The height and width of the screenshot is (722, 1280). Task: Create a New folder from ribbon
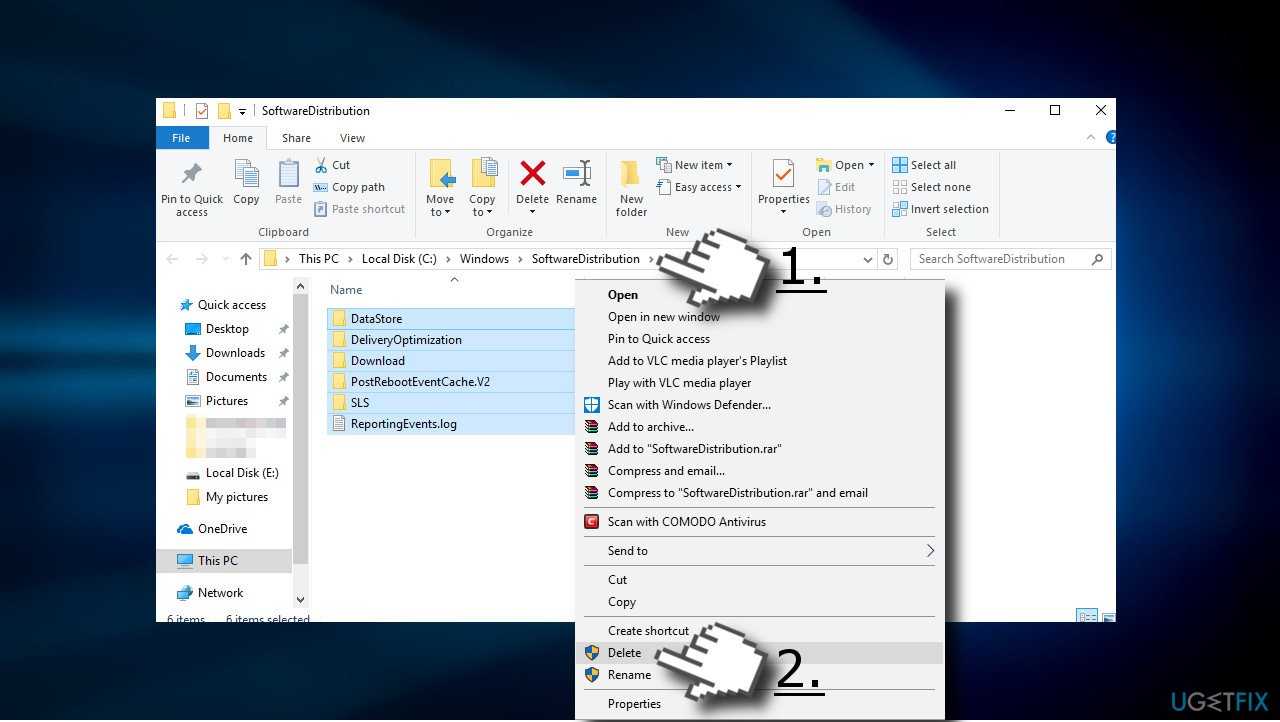pos(631,187)
